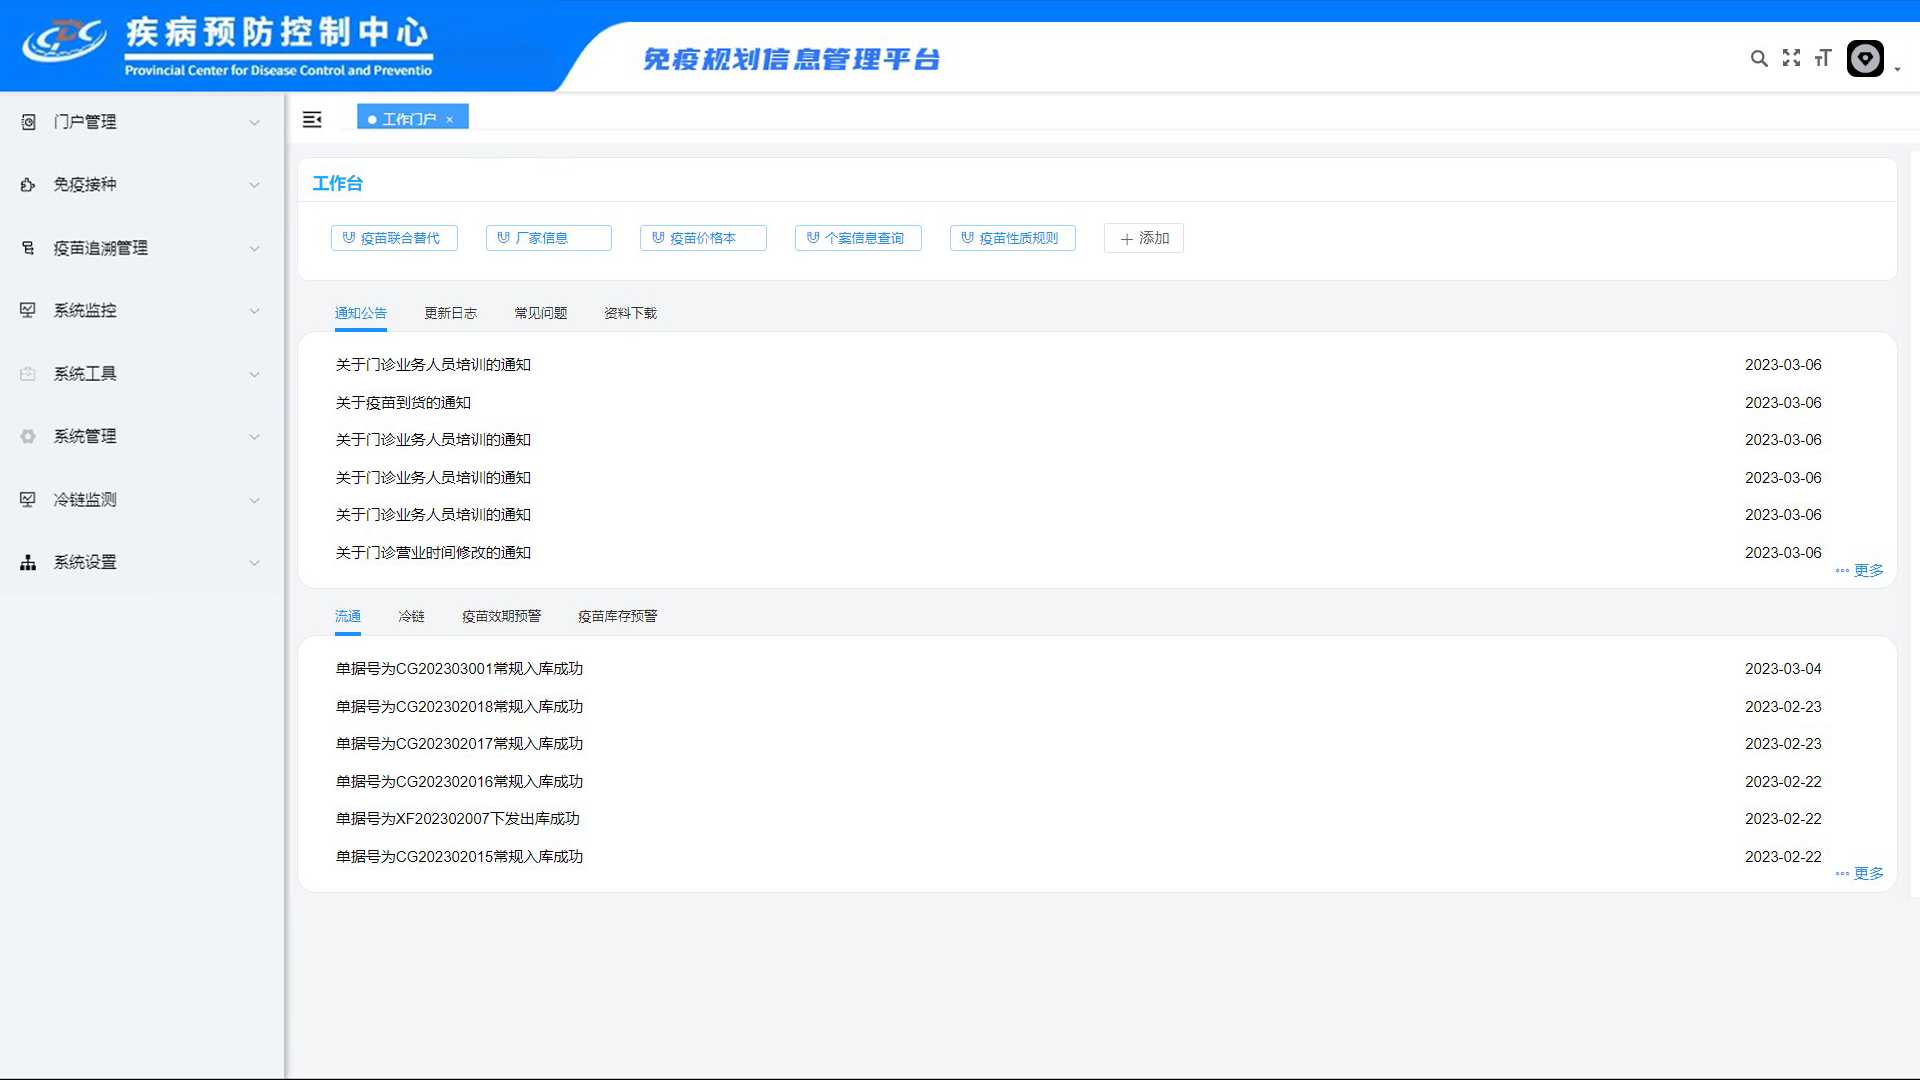Viewport: 1920px width, 1080px height.
Task: Open the 疫苗联合替代 shortcut
Action: click(394, 238)
